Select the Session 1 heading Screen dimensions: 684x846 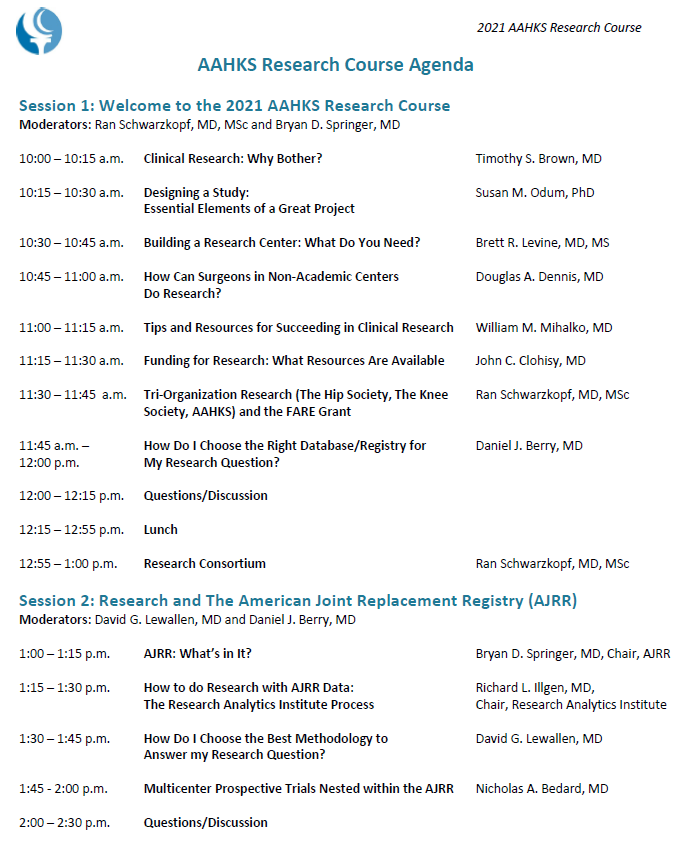[x=235, y=105]
